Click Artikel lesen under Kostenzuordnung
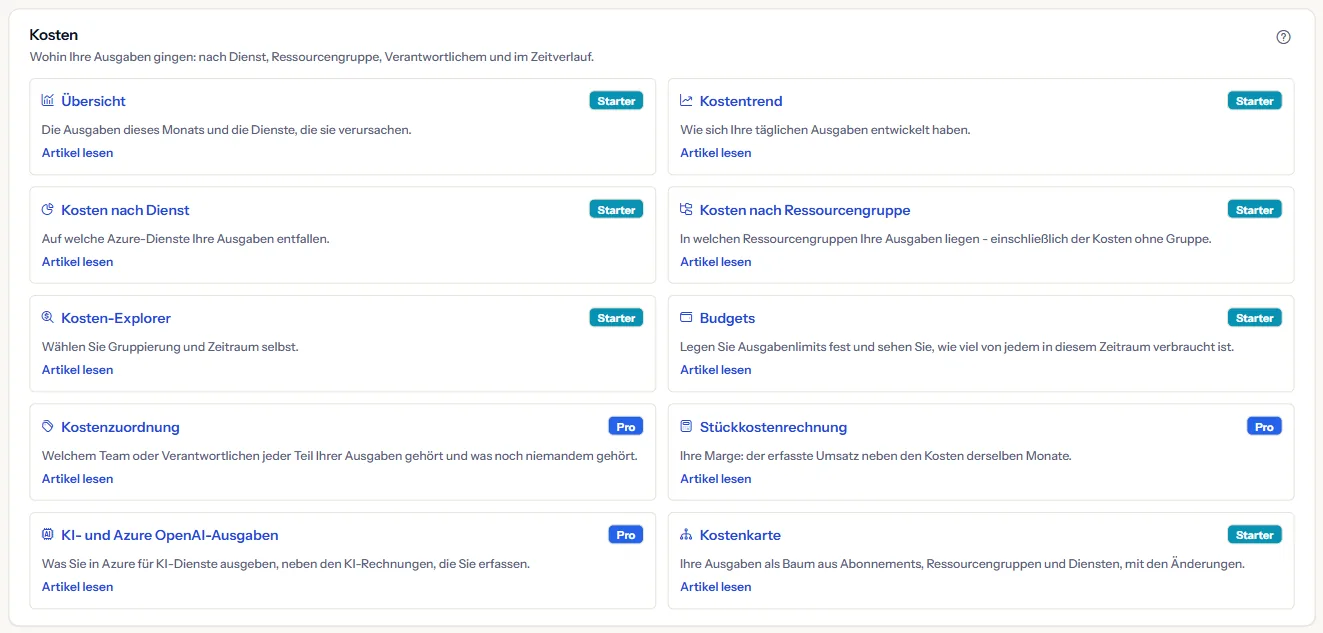This screenshot has height=633, width=1323. click(77, 479)
